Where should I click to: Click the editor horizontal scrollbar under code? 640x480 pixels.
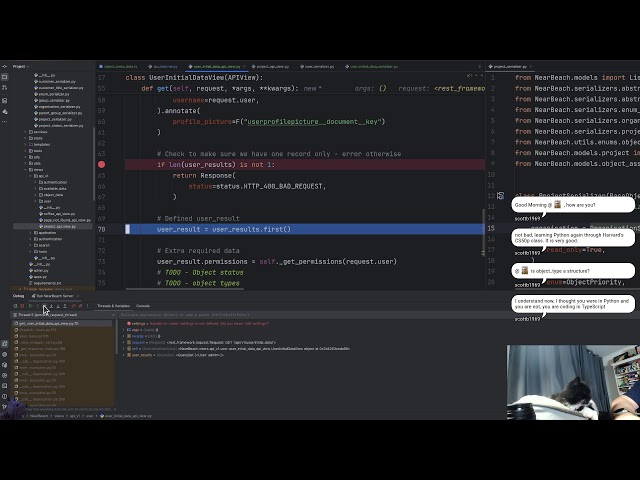click(185, 289)
